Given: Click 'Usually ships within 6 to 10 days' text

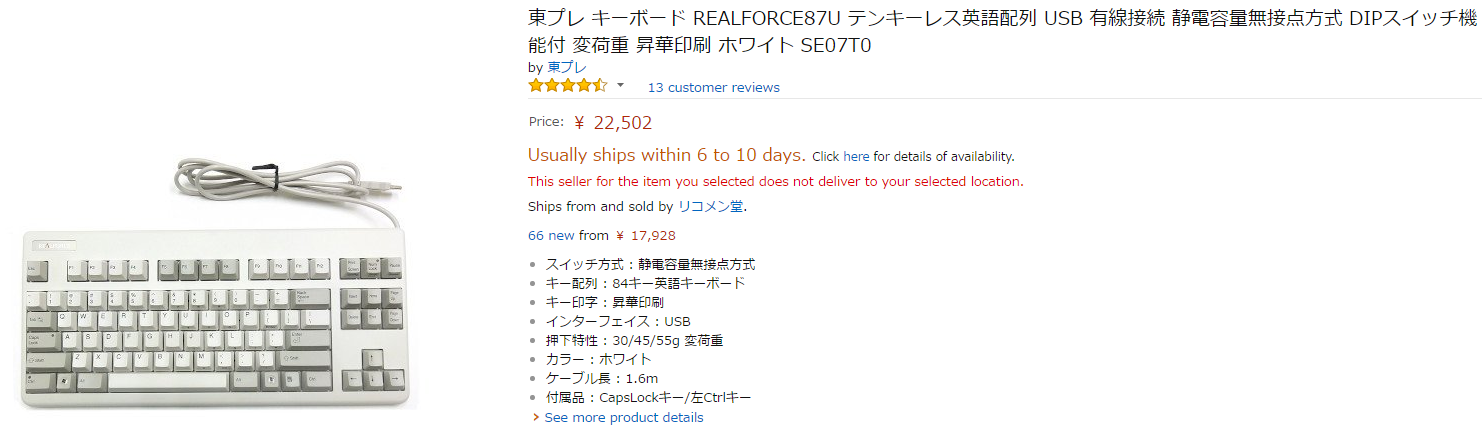Looking at the screenshot, I should (x=666, y=155).
